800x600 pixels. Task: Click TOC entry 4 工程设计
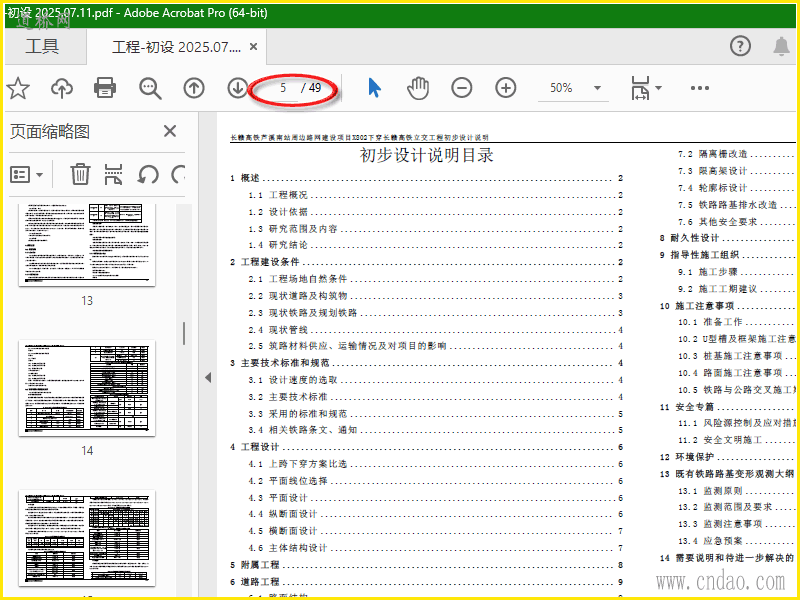(427, 447)
